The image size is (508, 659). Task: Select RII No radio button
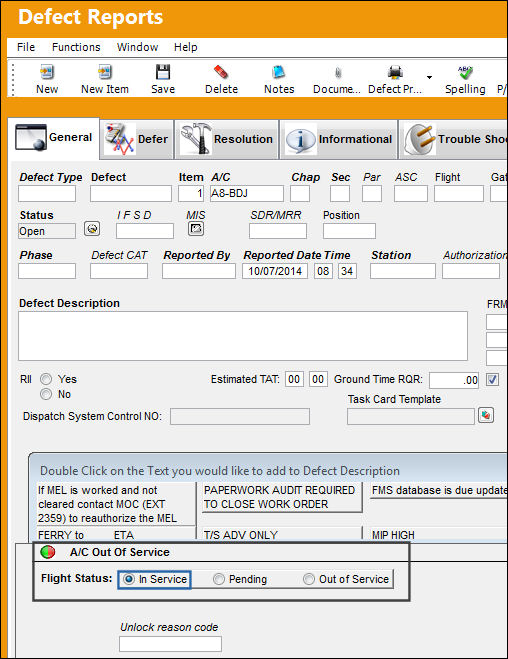click(46, 394)
